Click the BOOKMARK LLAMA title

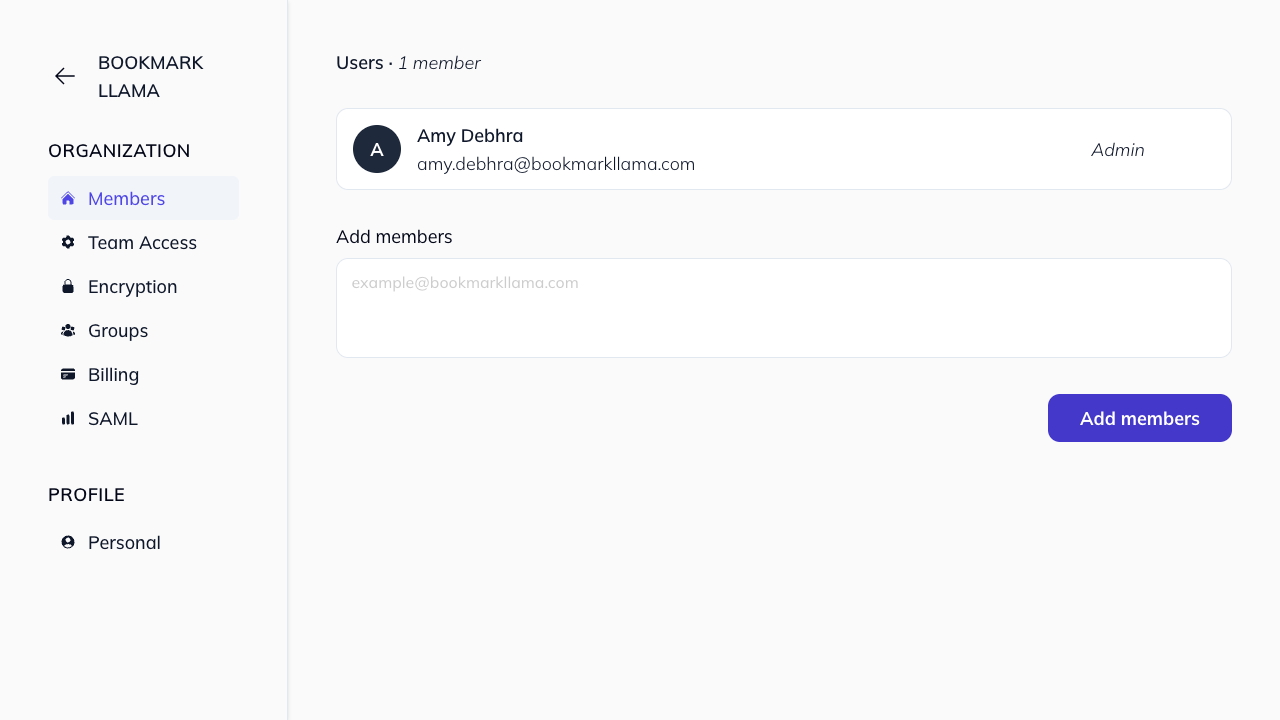pyautogui.click(x=150, y=76)
